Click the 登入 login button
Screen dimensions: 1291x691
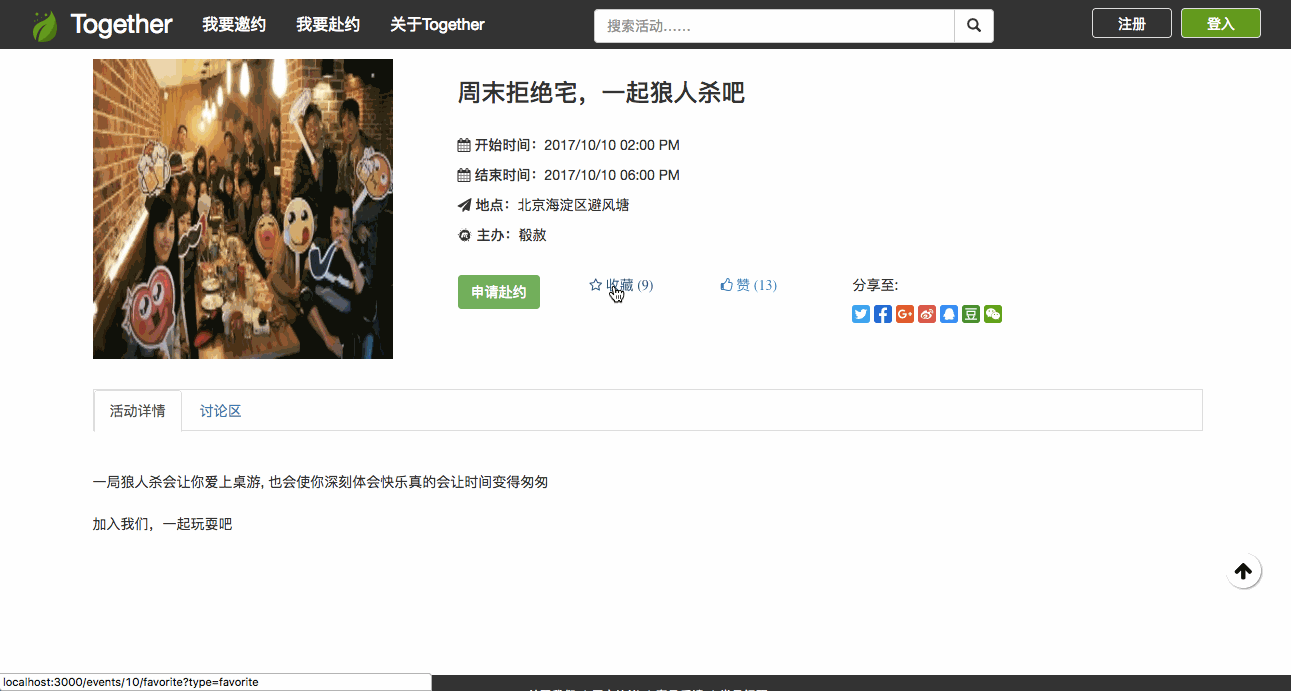pos(1221,24)
